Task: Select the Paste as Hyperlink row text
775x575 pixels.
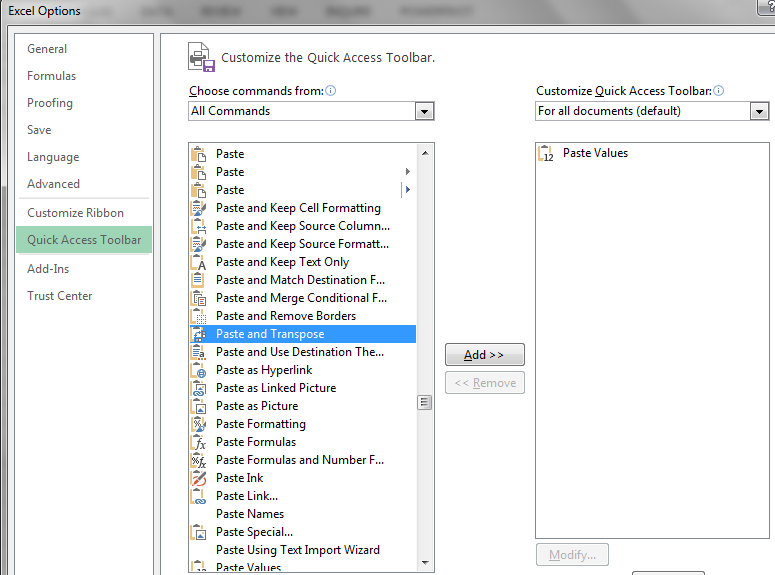Action: [x=264, y=370]
